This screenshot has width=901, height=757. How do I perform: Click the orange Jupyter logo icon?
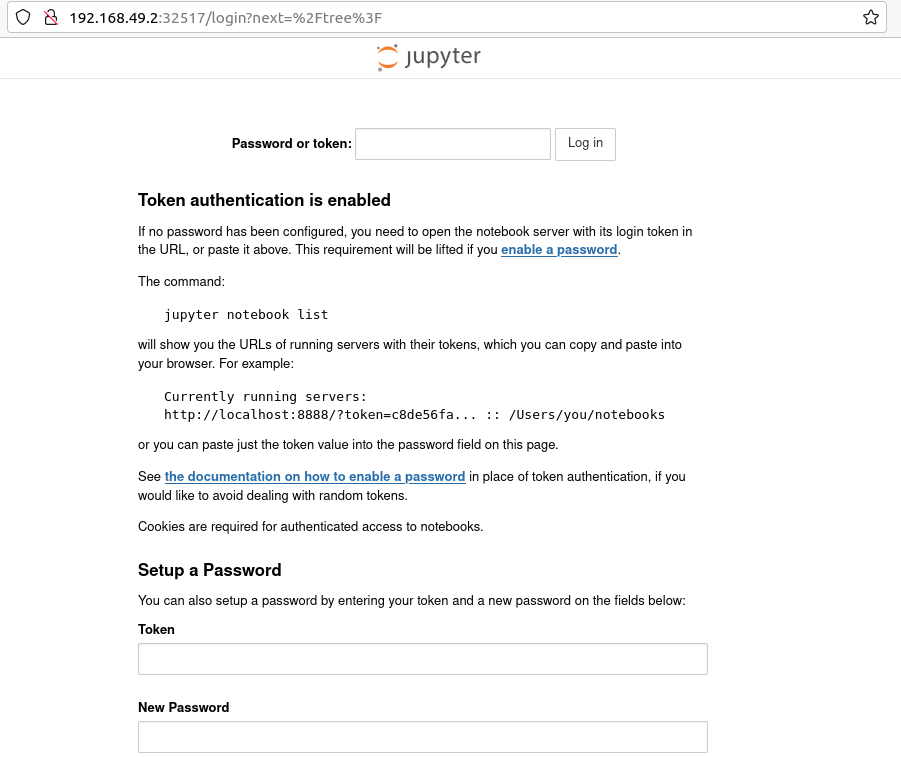pyautogui.click(x=387, y=57)
